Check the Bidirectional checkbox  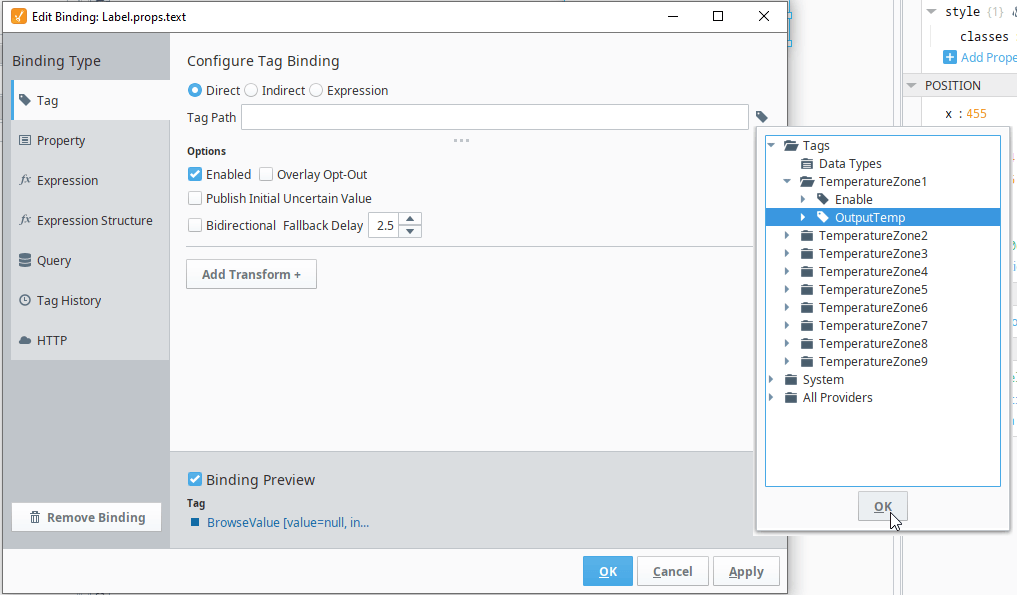[195, 225]
